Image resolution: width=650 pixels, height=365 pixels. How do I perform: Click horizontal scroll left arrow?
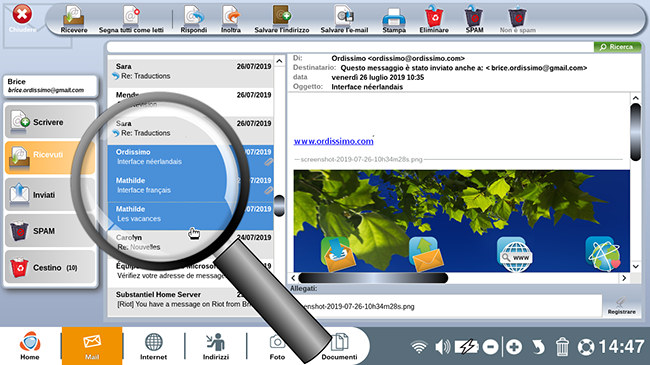(293, 278)
